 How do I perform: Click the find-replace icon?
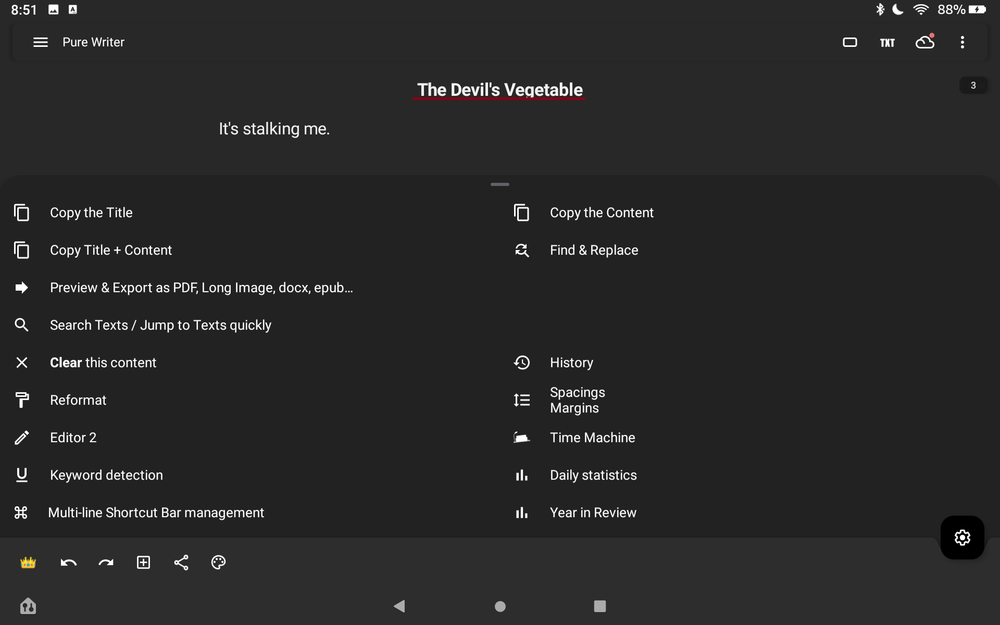tap(522, 250)
